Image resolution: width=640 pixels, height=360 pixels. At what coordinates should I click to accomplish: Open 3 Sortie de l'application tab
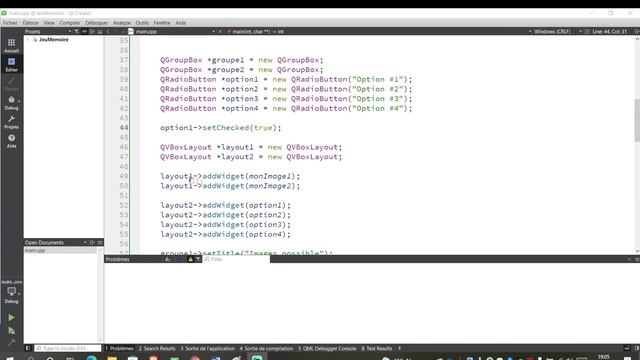pyautogui.click(x=208, y=348)
